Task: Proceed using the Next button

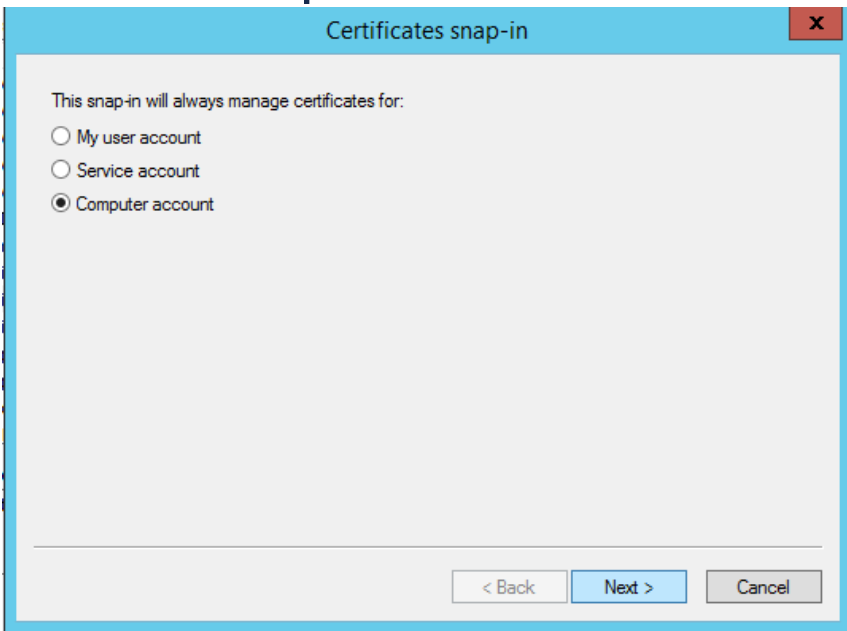Action: 629,588
